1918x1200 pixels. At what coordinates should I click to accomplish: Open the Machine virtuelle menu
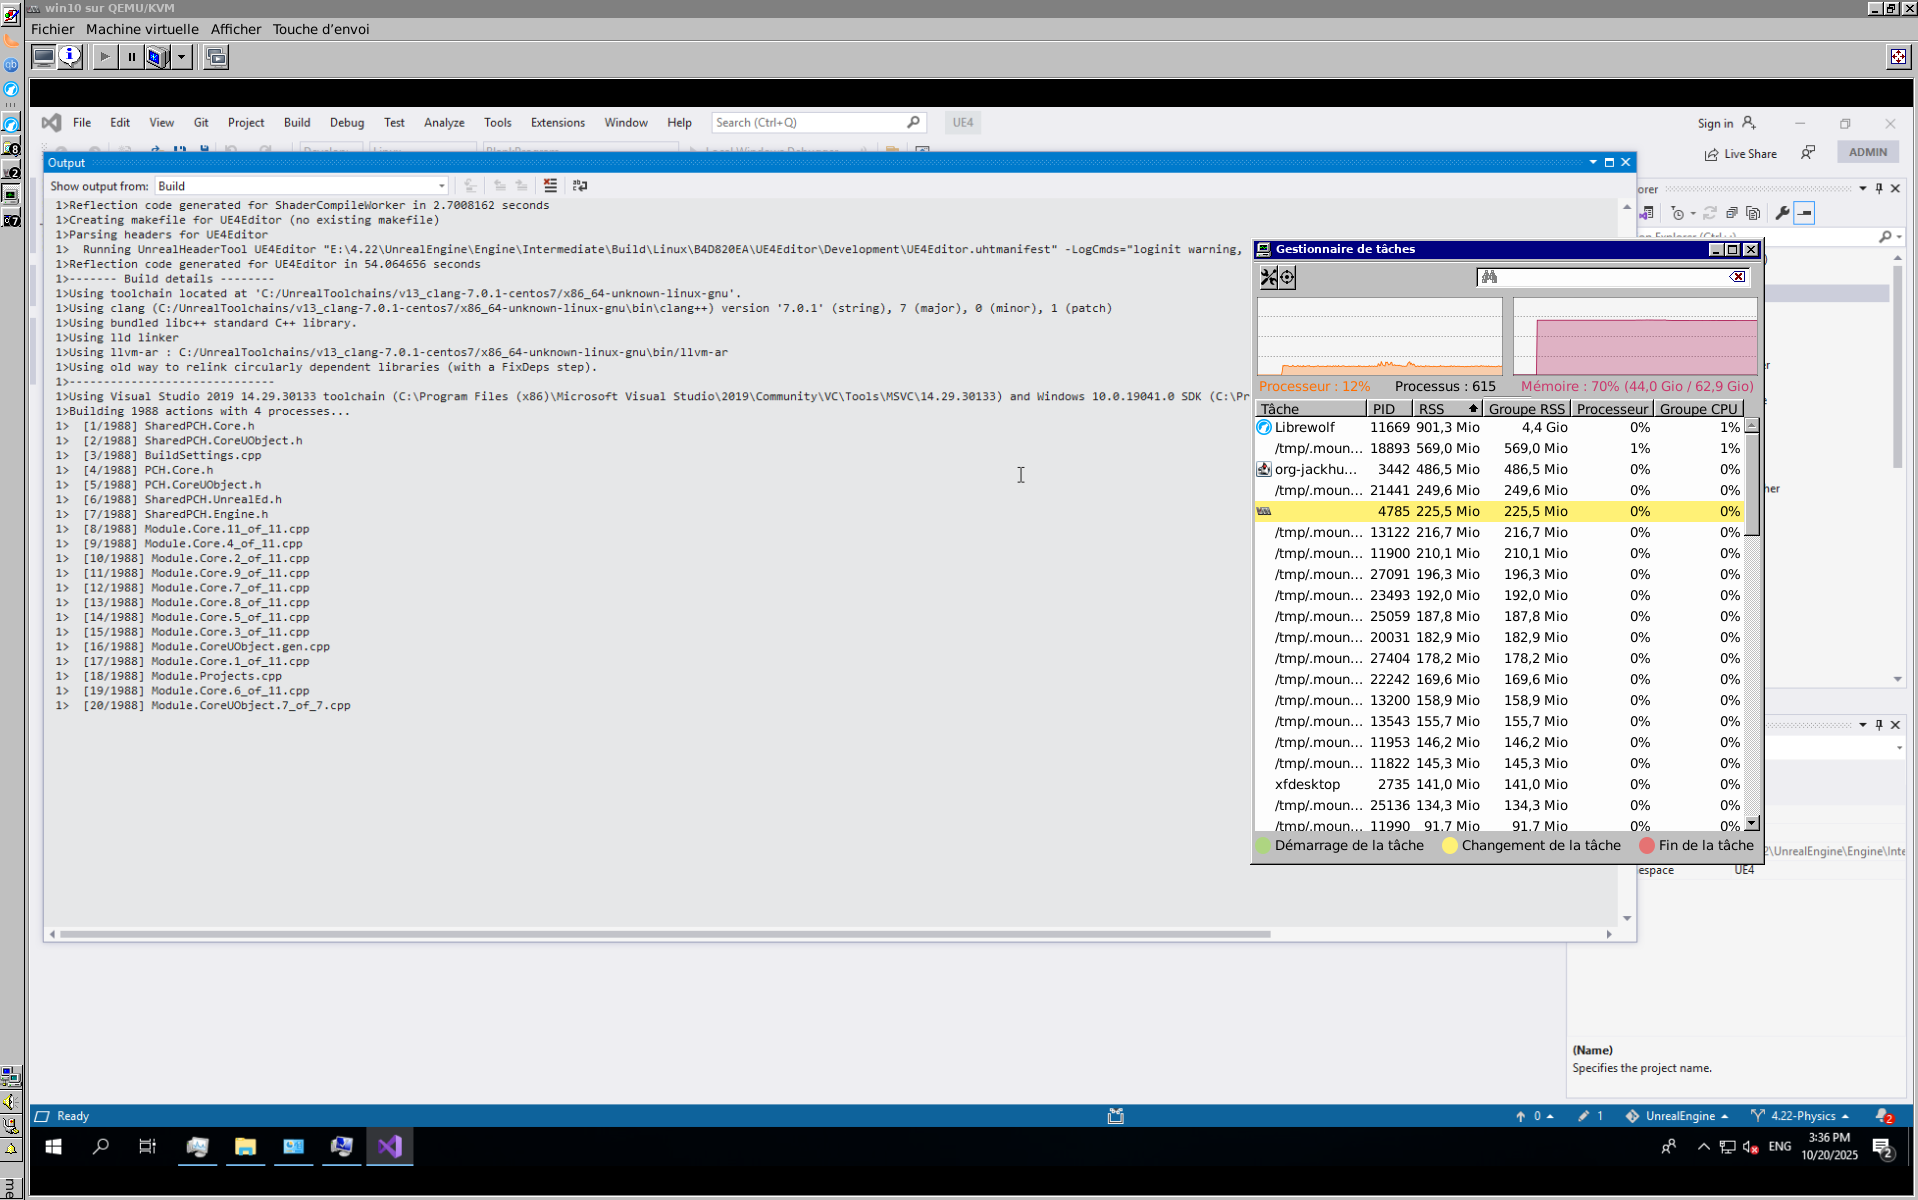(142, 29)
